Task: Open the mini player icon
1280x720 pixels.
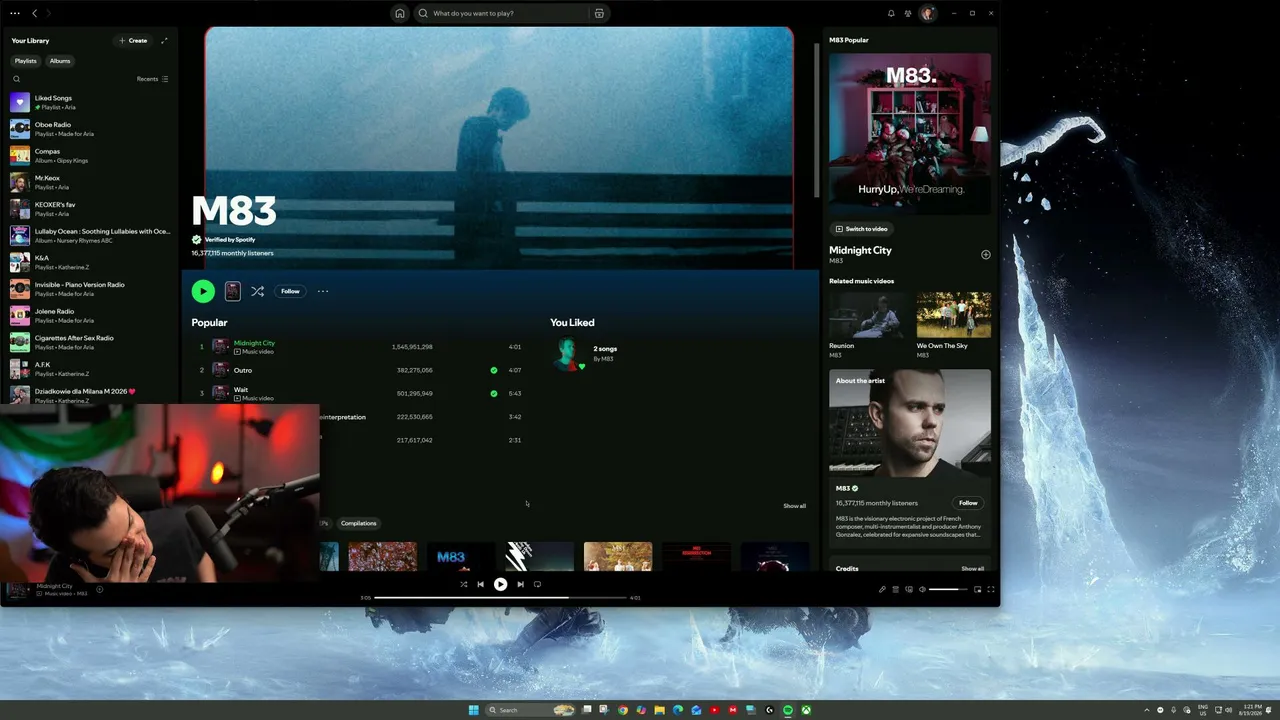Action: click(x=977, y=589)
